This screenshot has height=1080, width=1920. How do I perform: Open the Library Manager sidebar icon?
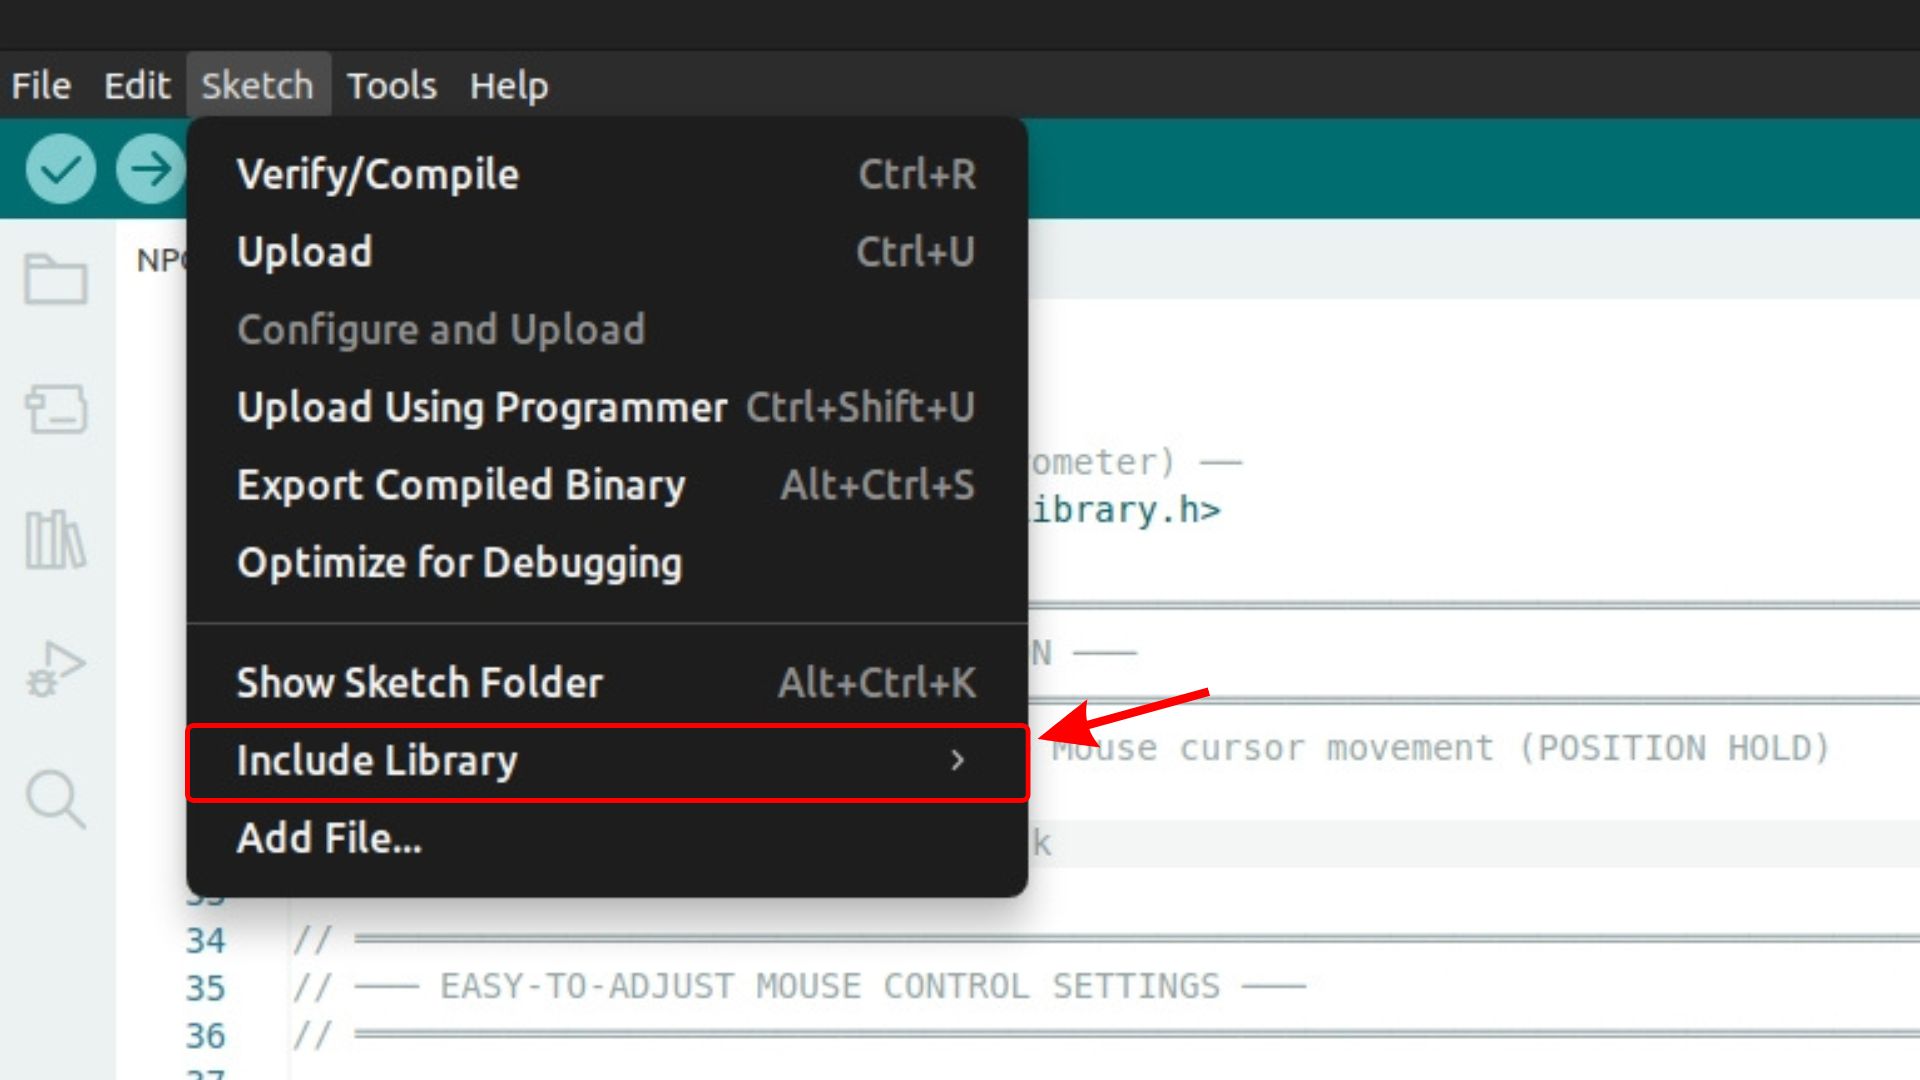[56, 540]
